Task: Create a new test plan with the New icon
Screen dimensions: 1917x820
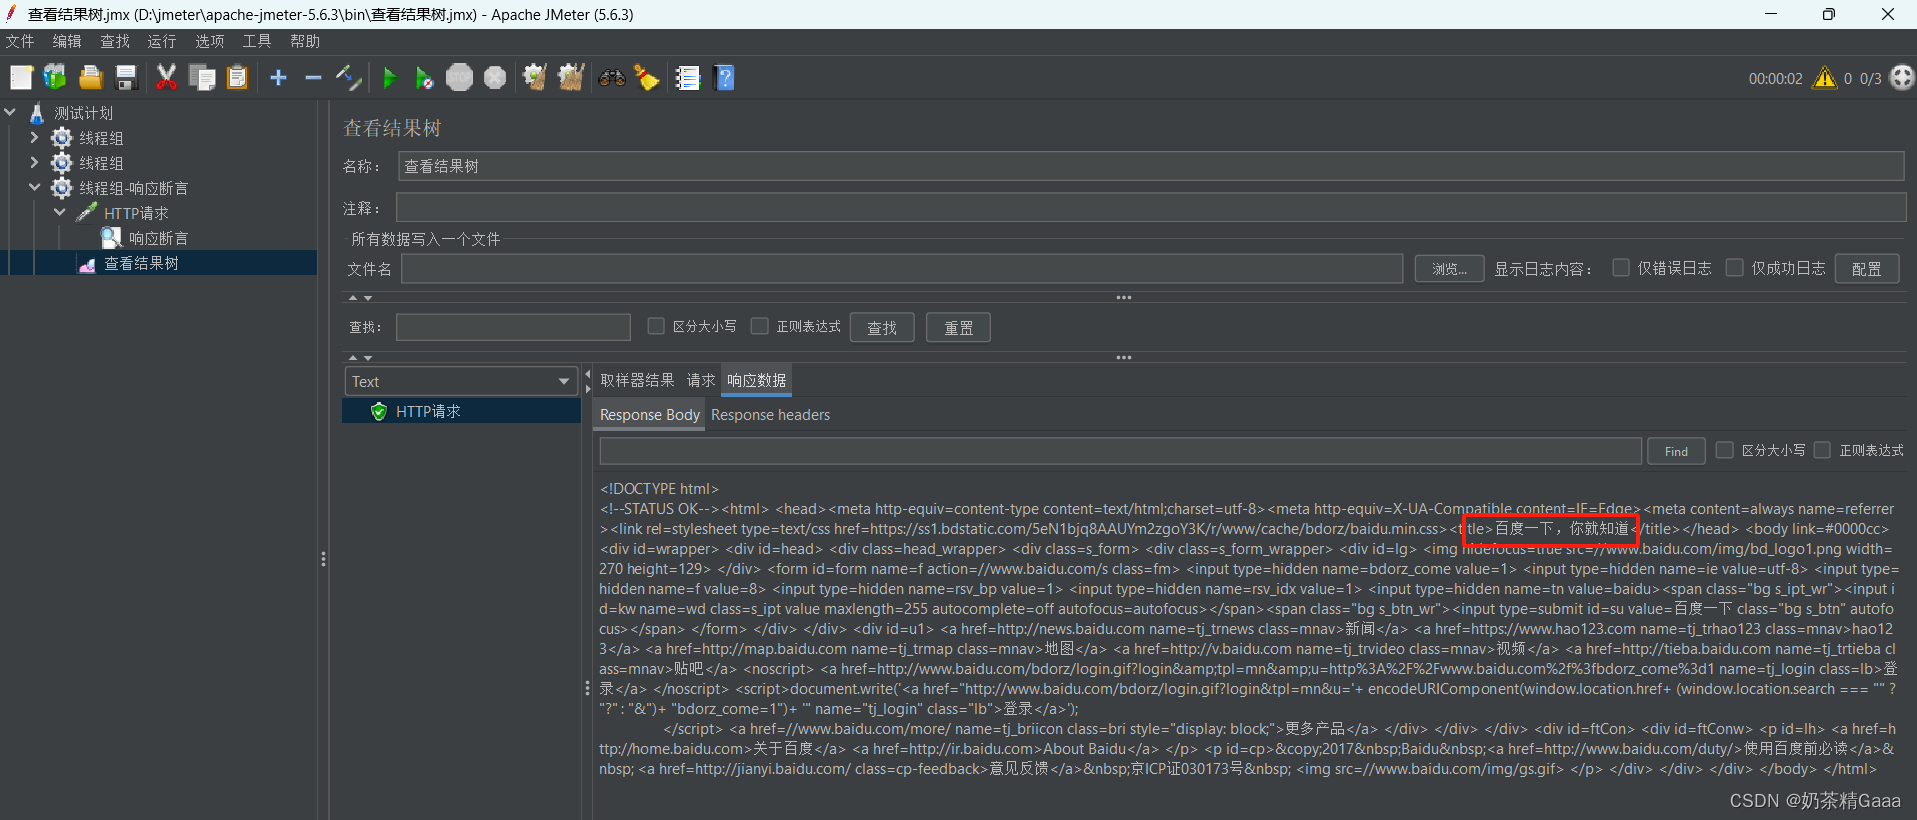Action: coord(21,78)
